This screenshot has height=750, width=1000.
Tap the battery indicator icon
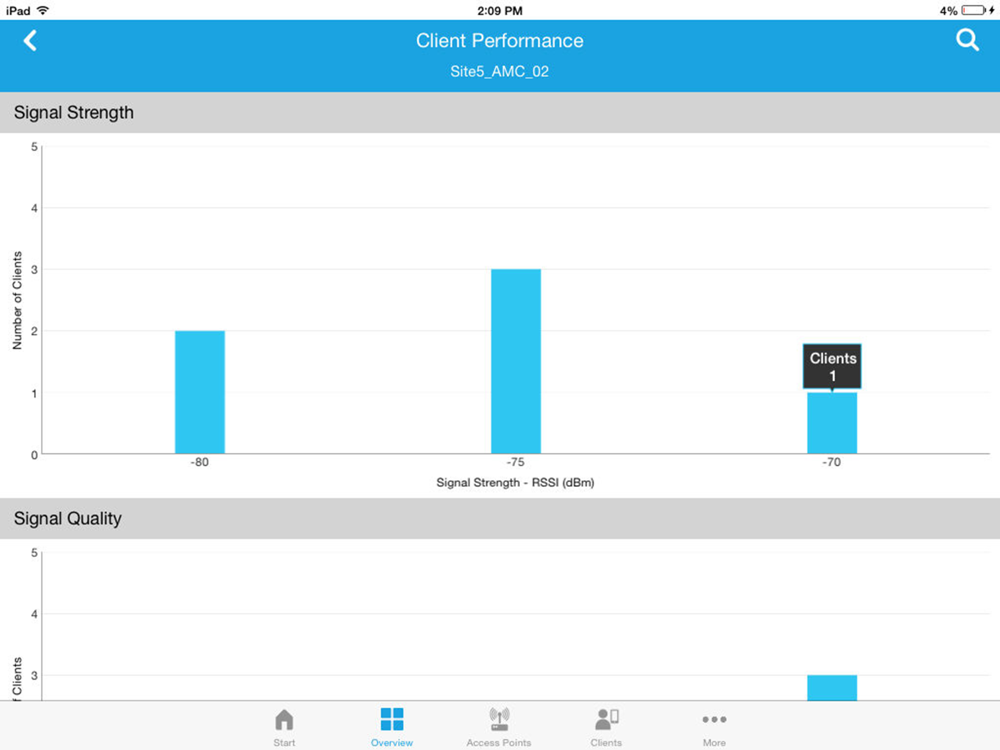pos(974,10)
